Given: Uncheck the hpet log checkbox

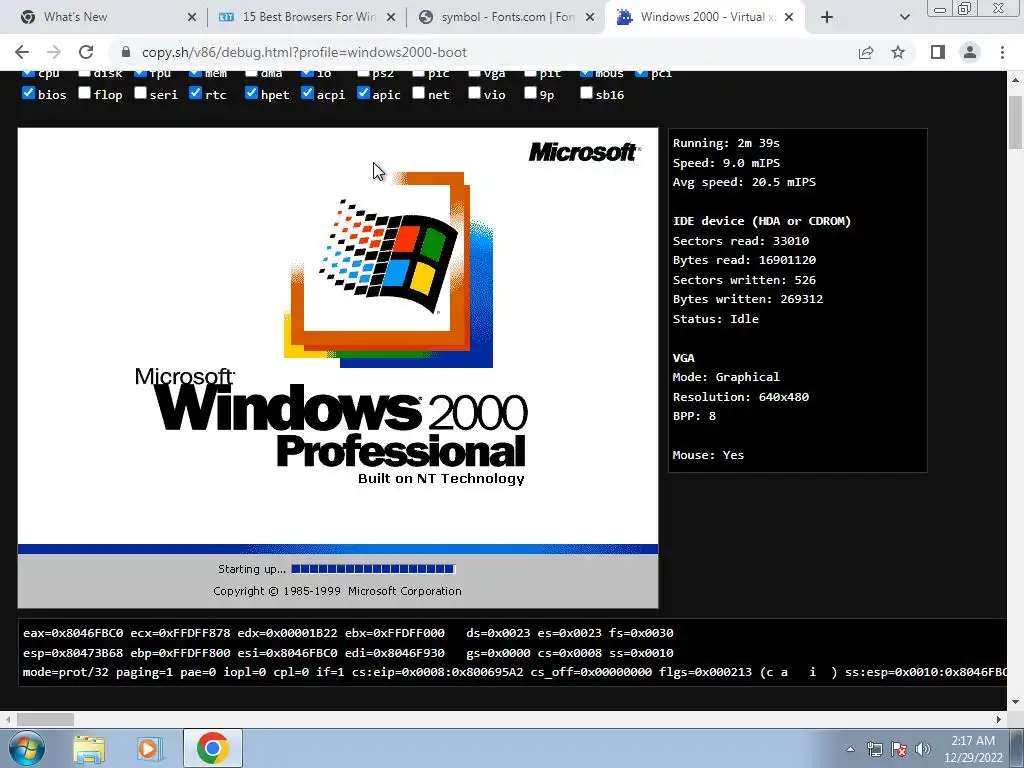Looking at the screenshot, I should [x=251, y=93].
